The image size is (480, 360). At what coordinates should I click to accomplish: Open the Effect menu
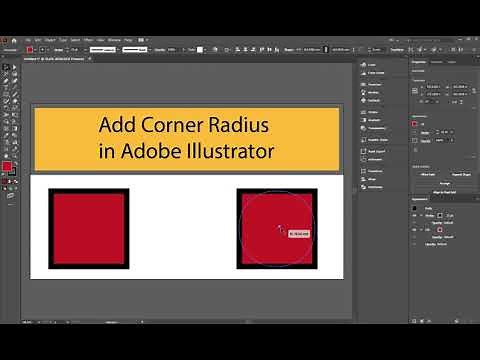[x=88, y=40]
